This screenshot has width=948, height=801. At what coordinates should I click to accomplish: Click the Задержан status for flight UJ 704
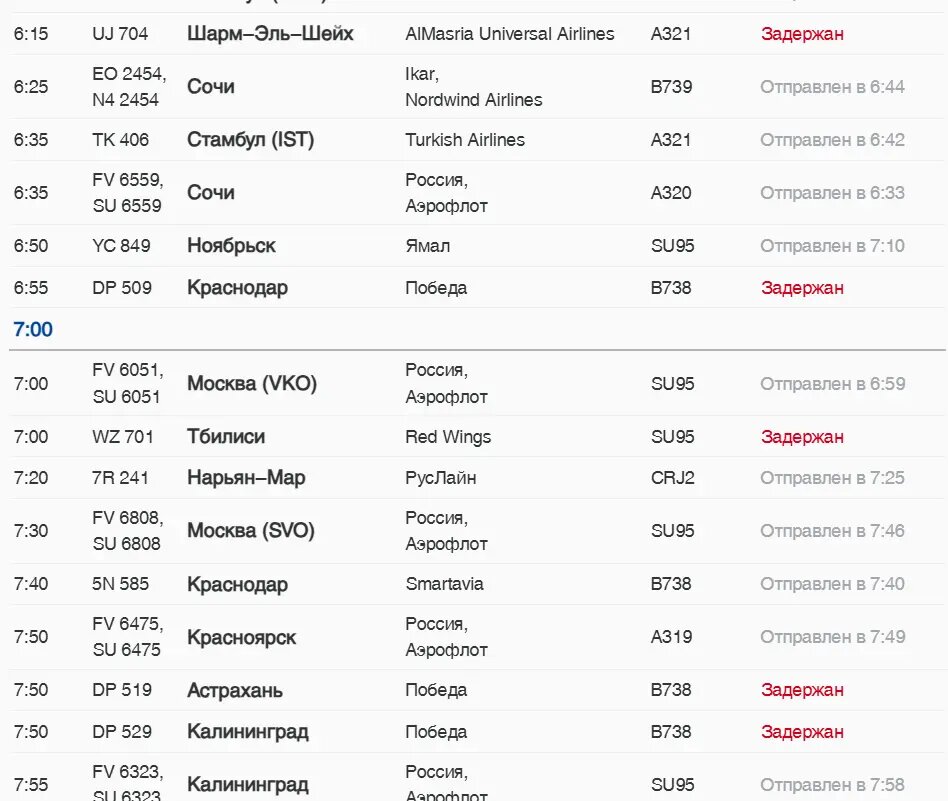(802, 34)
